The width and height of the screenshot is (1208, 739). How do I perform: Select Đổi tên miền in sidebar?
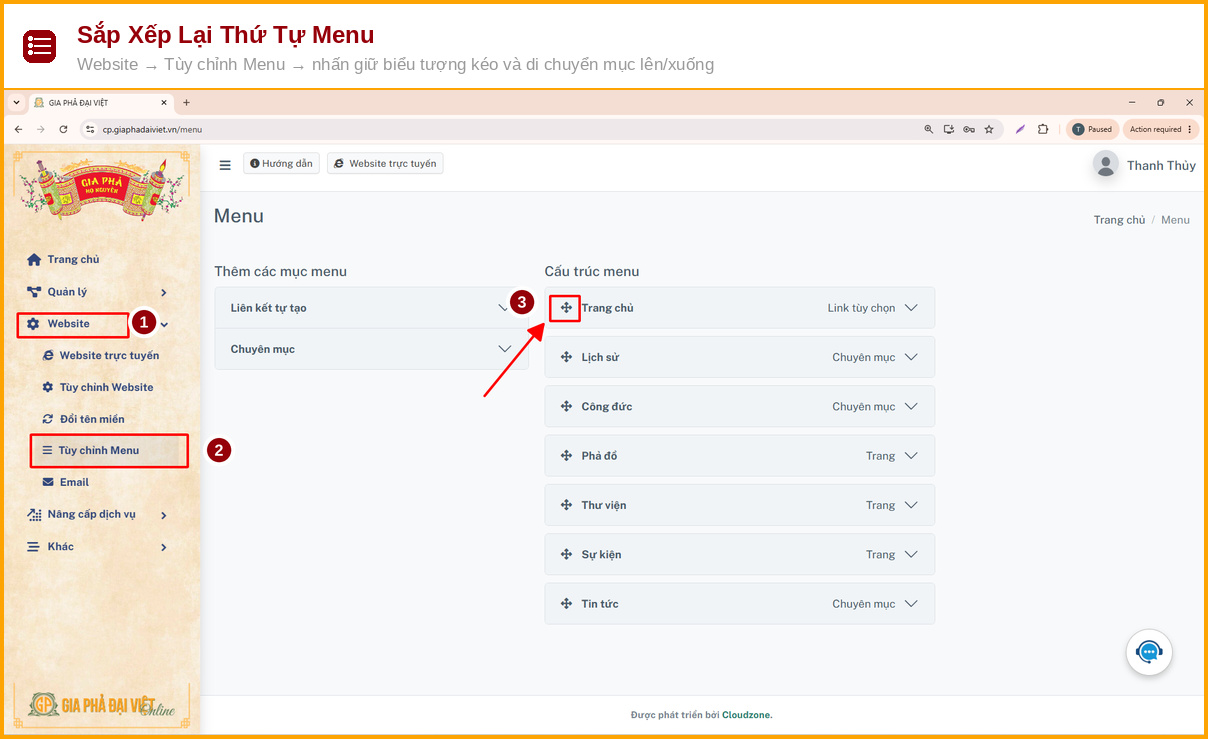84,419
